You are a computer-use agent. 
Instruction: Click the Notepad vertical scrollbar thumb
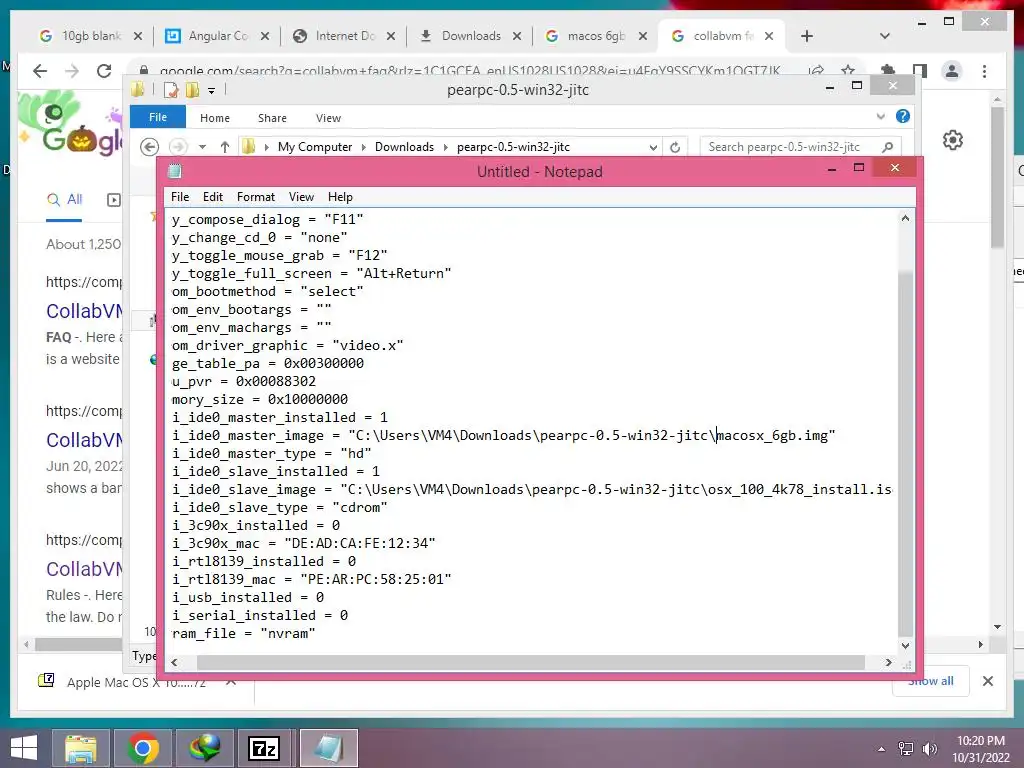click(905, 451)
